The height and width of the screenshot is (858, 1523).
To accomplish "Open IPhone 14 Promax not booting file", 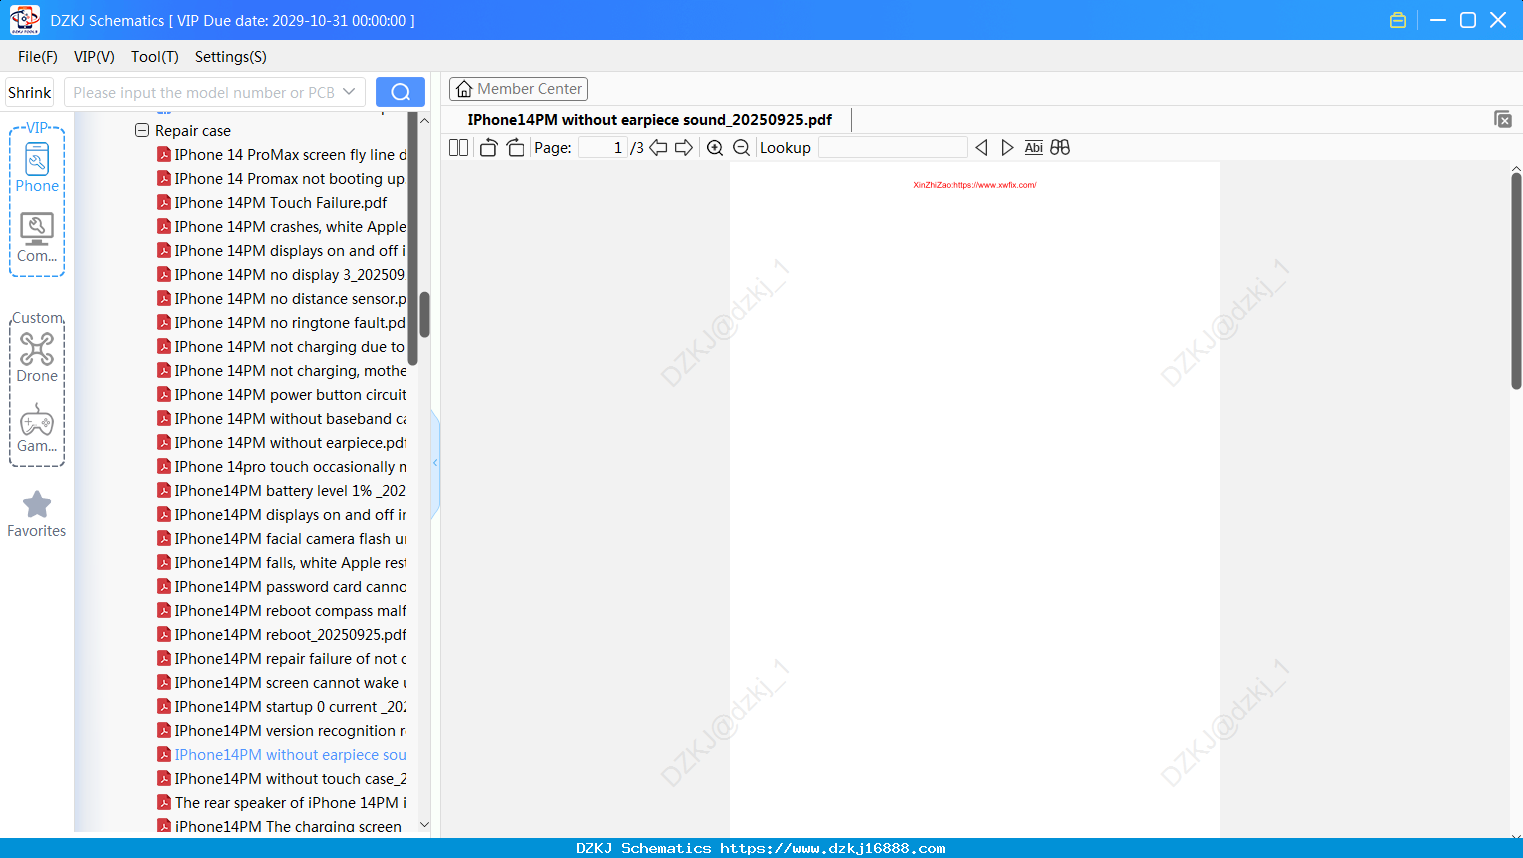I will coord(282,179).
